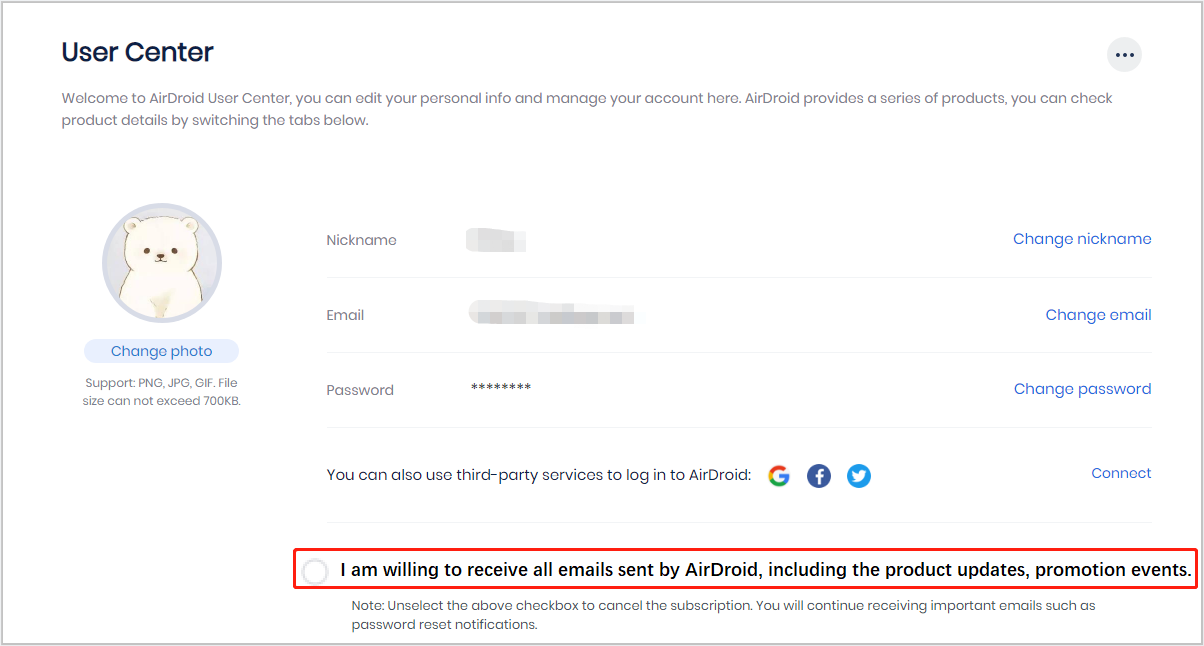Select the hidden password asterisks field

coord(500,389)
